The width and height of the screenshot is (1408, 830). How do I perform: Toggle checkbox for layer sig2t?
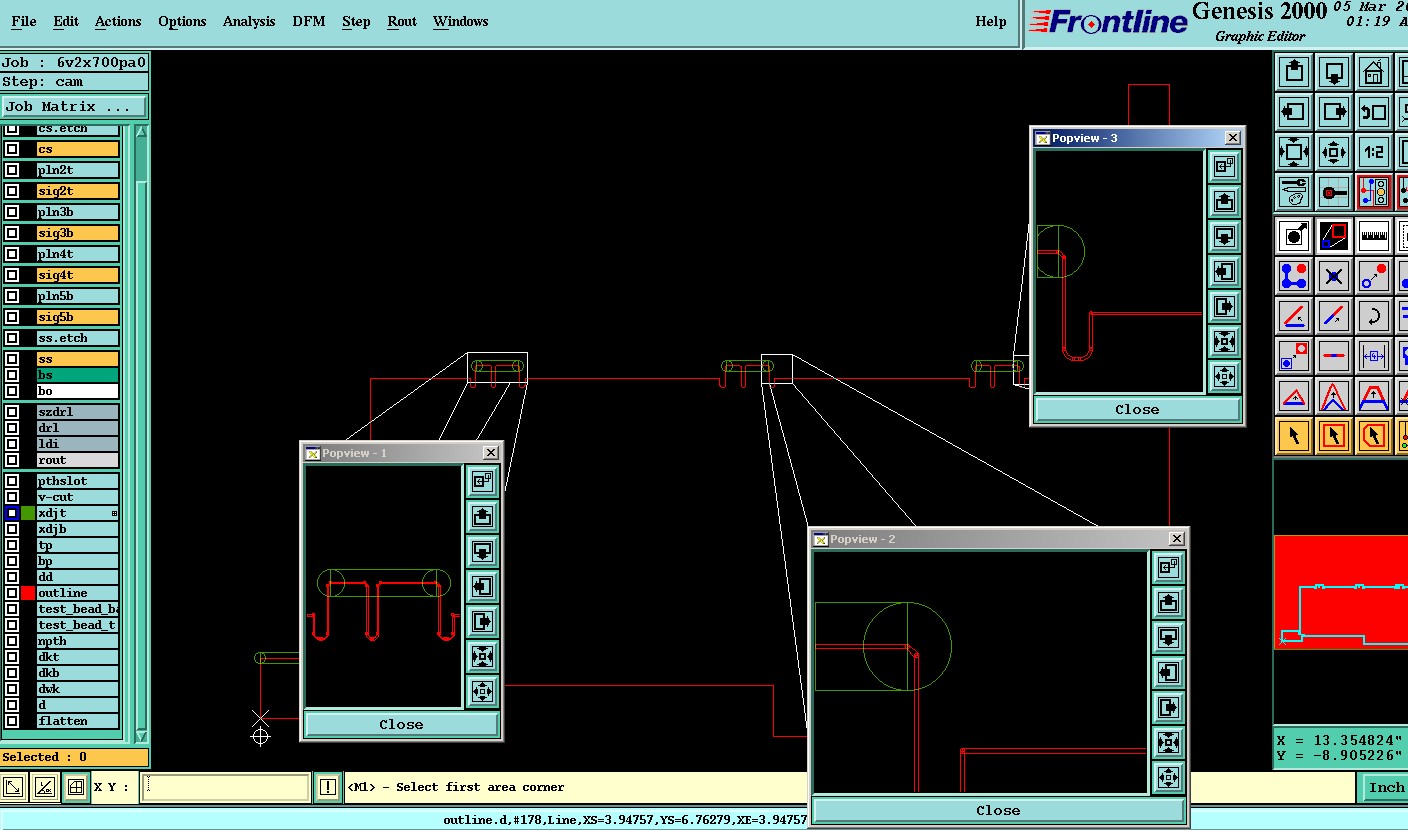[x=12, y=191]
